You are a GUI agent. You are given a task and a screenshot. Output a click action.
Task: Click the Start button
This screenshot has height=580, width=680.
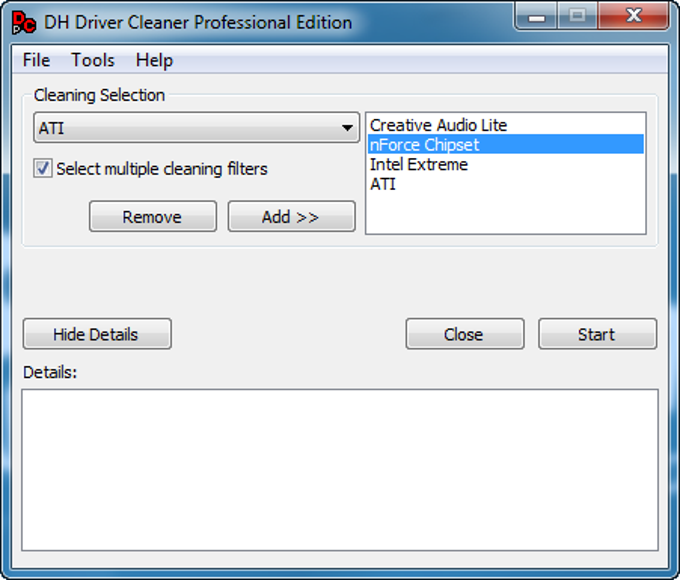(x=598, y=334)
